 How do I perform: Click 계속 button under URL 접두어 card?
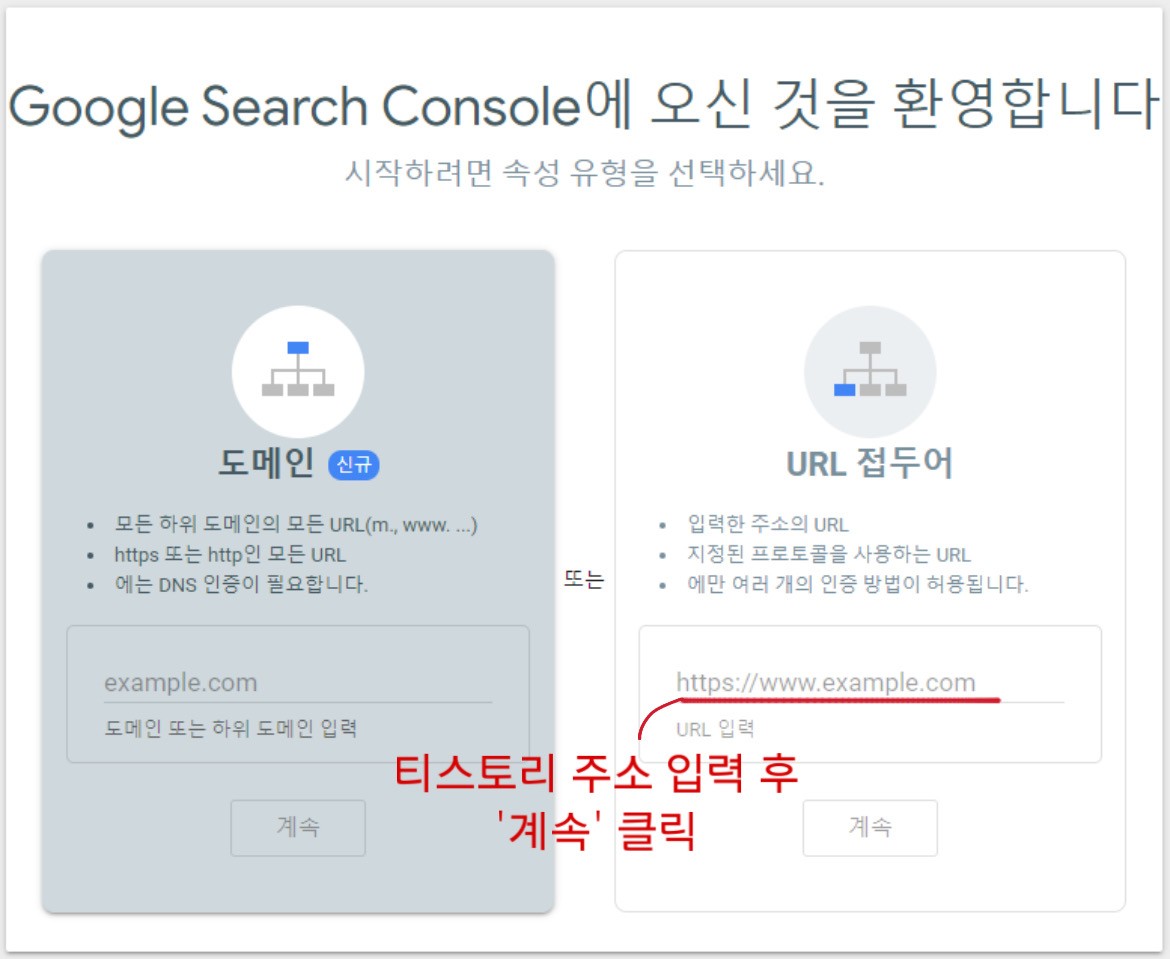tap(870, 827)
